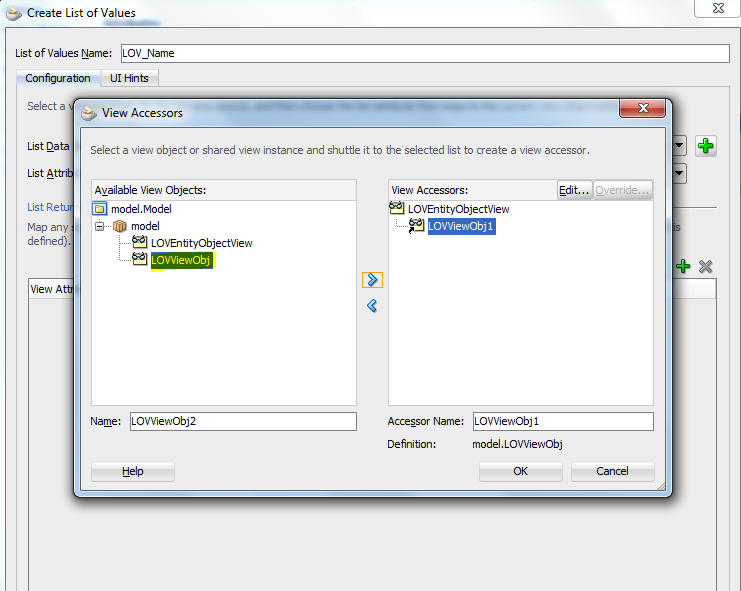Click the model.LOVViewObj definition text

point(517,444)
